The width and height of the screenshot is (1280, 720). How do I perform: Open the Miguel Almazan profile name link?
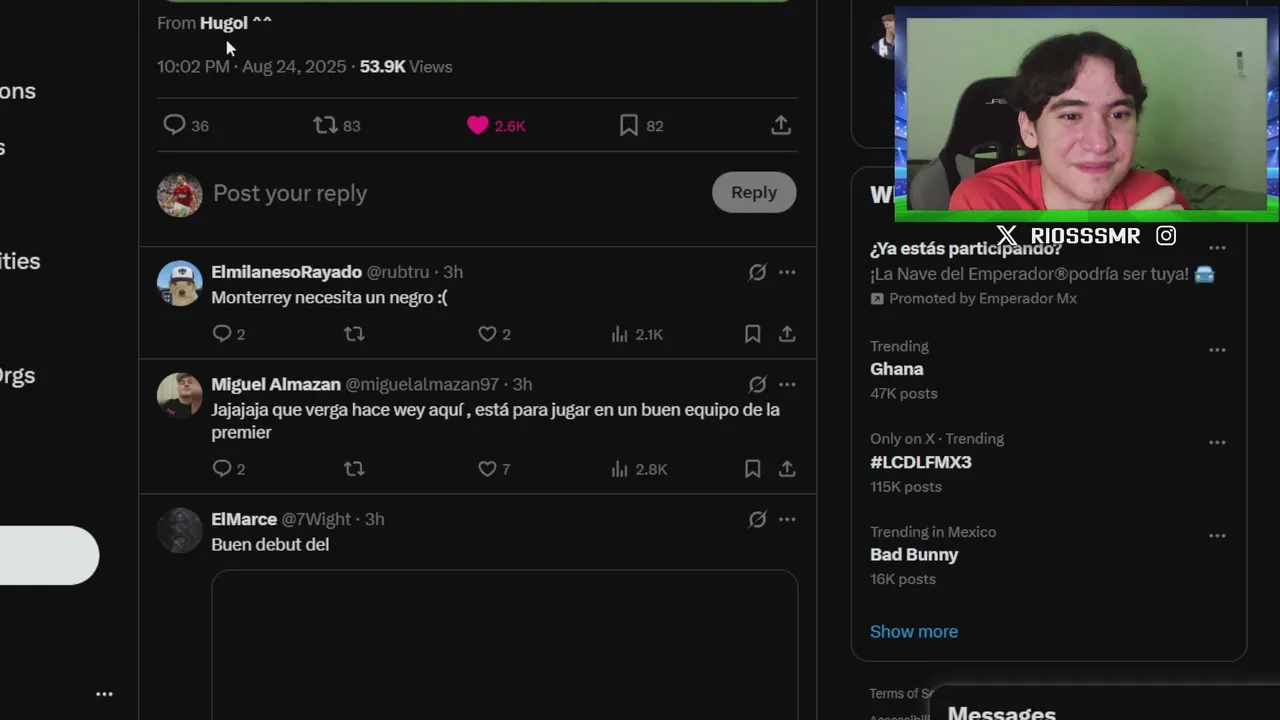pos(276,384)
